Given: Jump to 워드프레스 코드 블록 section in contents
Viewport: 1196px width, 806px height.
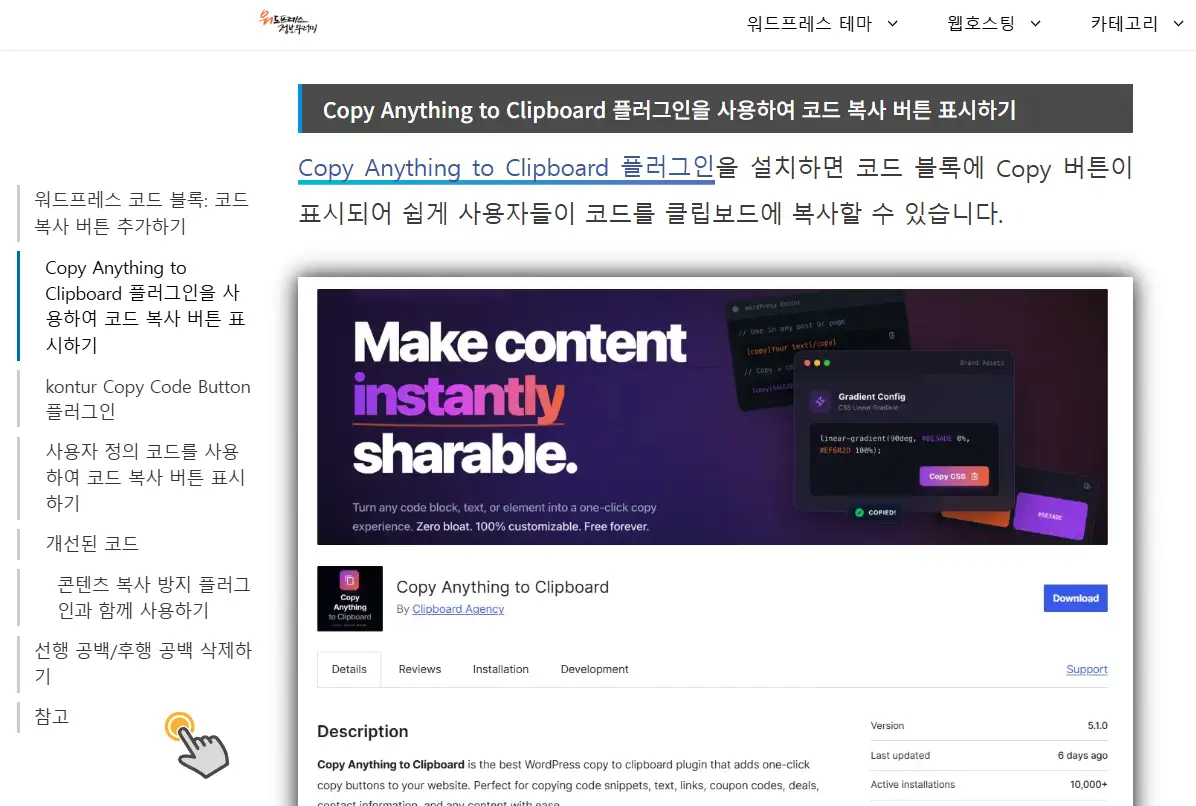Looking at the screenshot, I should point(141,213).
